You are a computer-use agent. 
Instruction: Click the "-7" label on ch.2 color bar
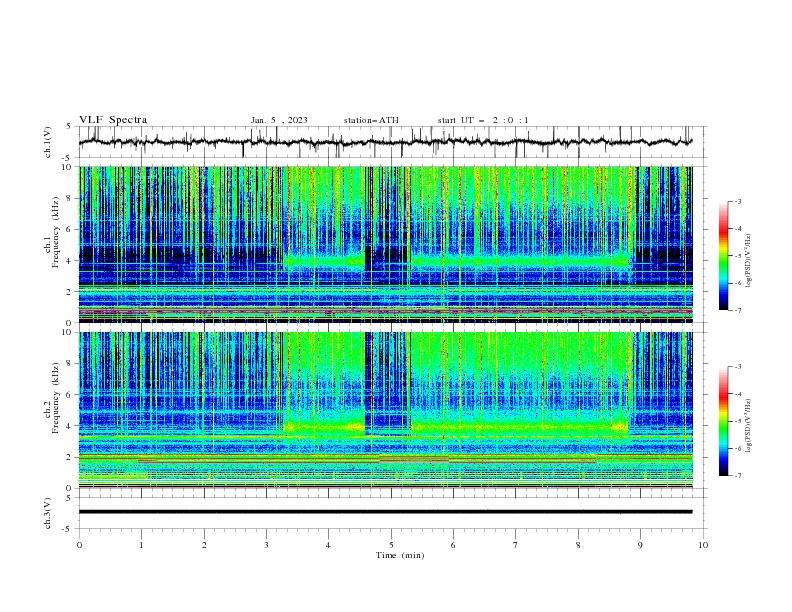(x=738, y=476)
